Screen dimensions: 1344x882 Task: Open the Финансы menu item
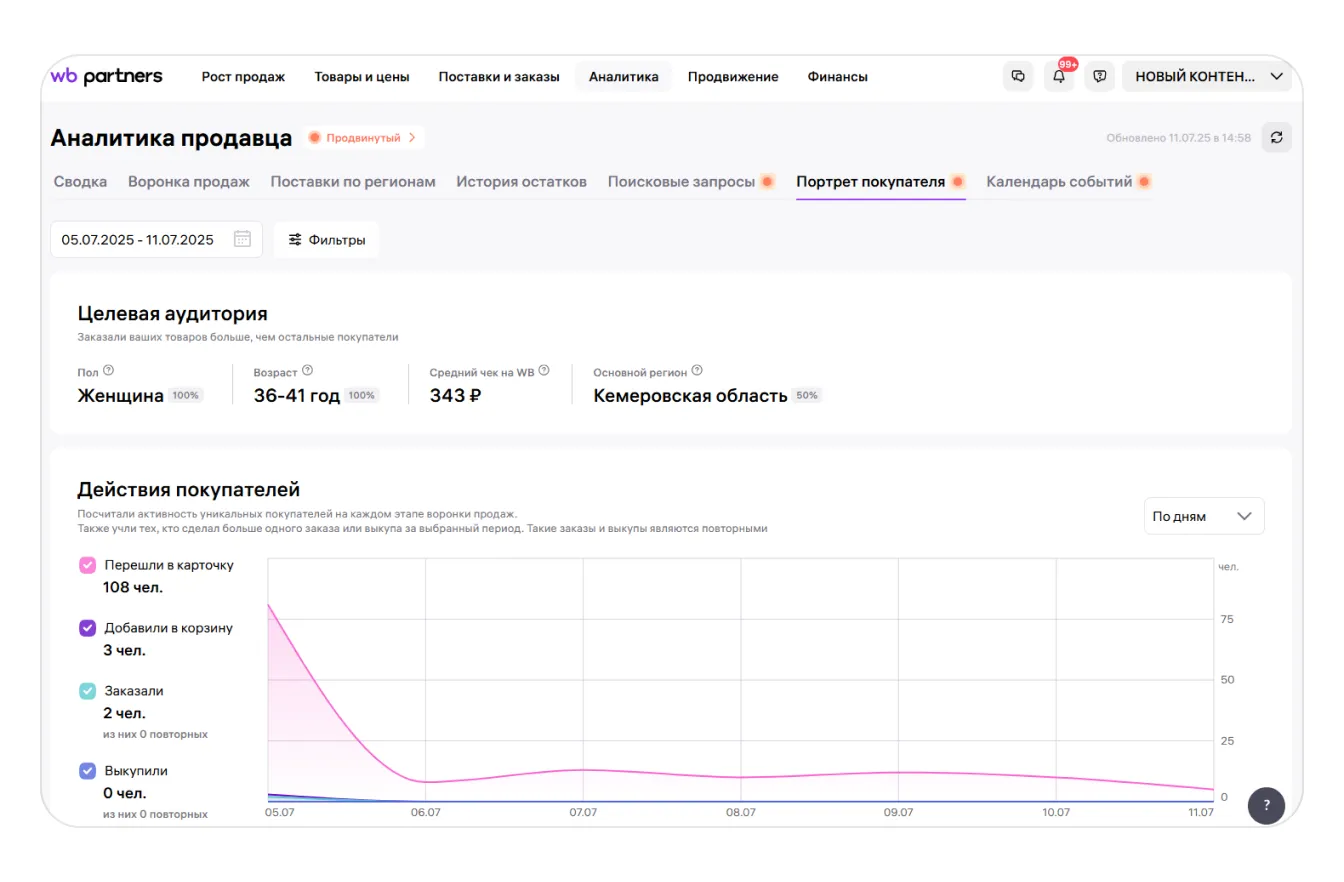click(837, 77)
